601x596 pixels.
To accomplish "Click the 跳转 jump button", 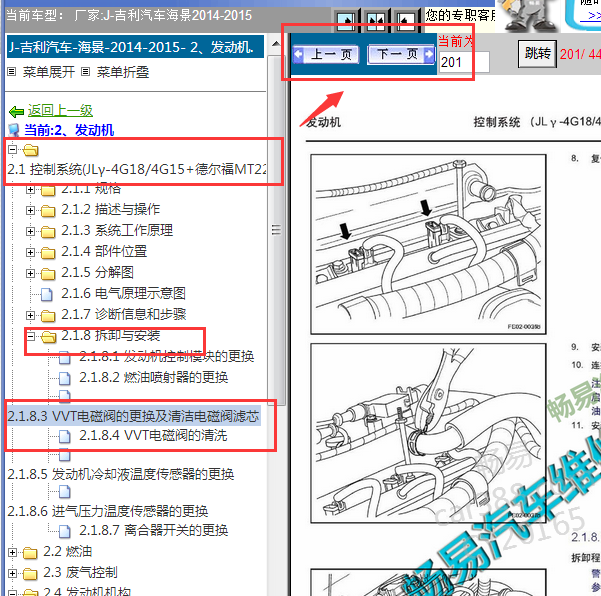I will point(537,54).
